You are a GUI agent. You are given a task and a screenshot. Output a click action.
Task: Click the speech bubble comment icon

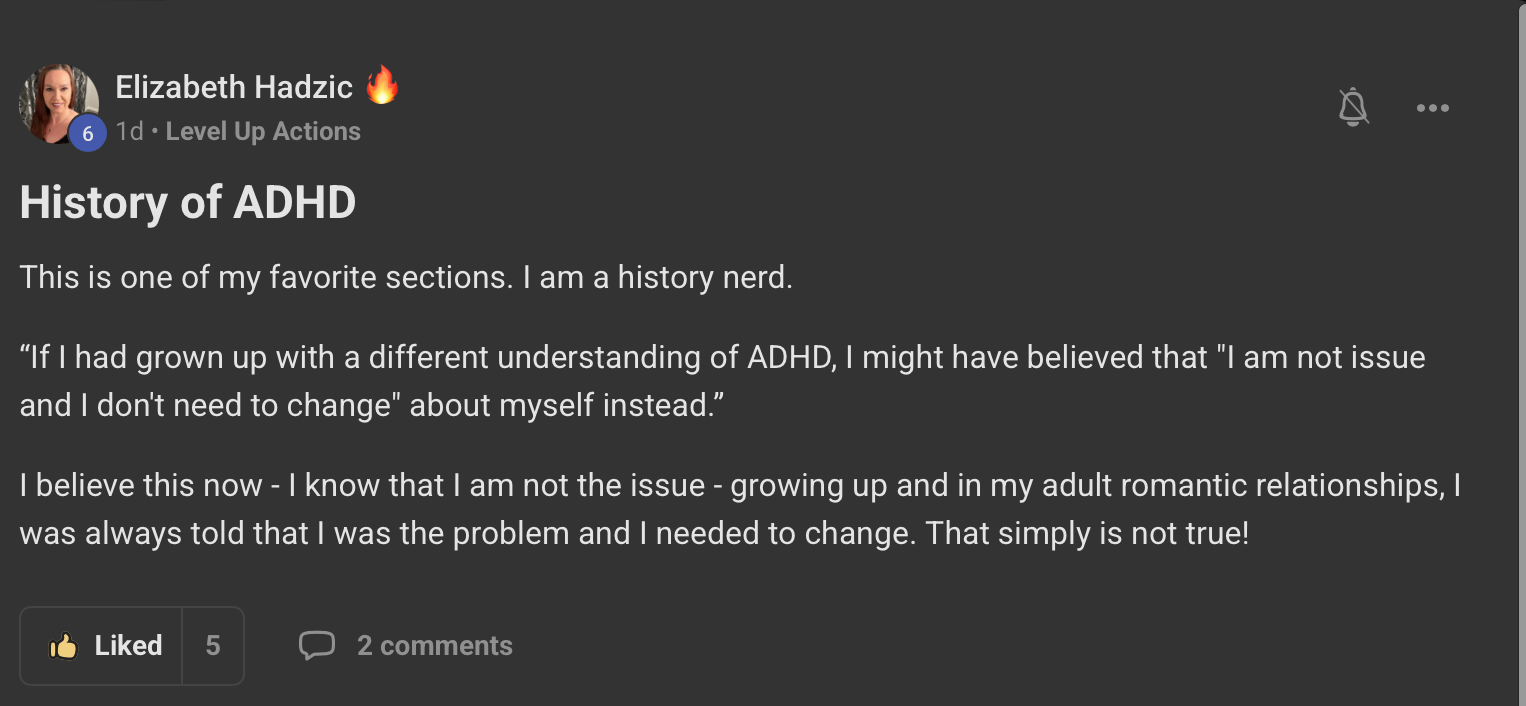point(317,646)
